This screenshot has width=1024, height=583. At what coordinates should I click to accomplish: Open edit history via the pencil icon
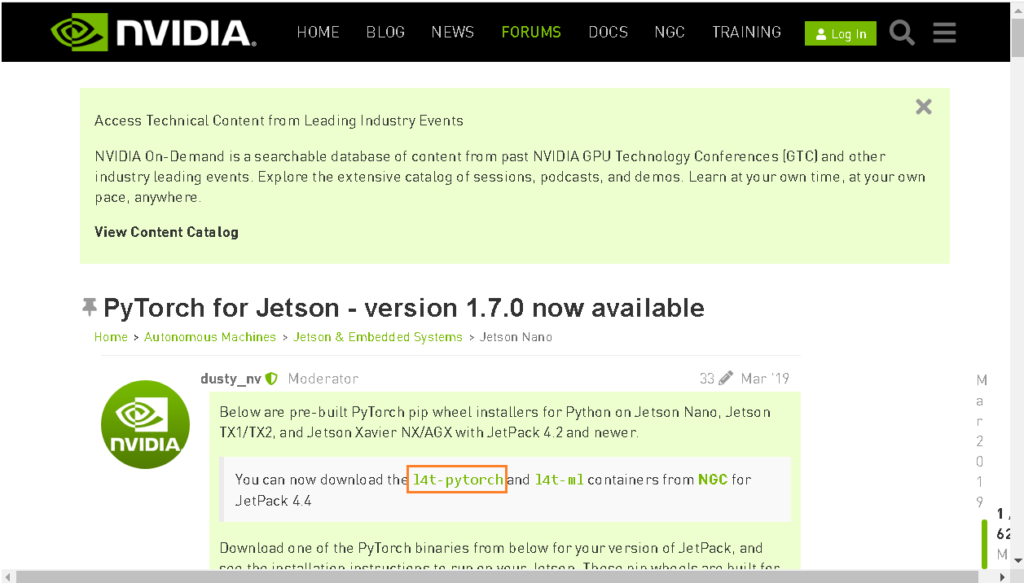coord(726,378)
